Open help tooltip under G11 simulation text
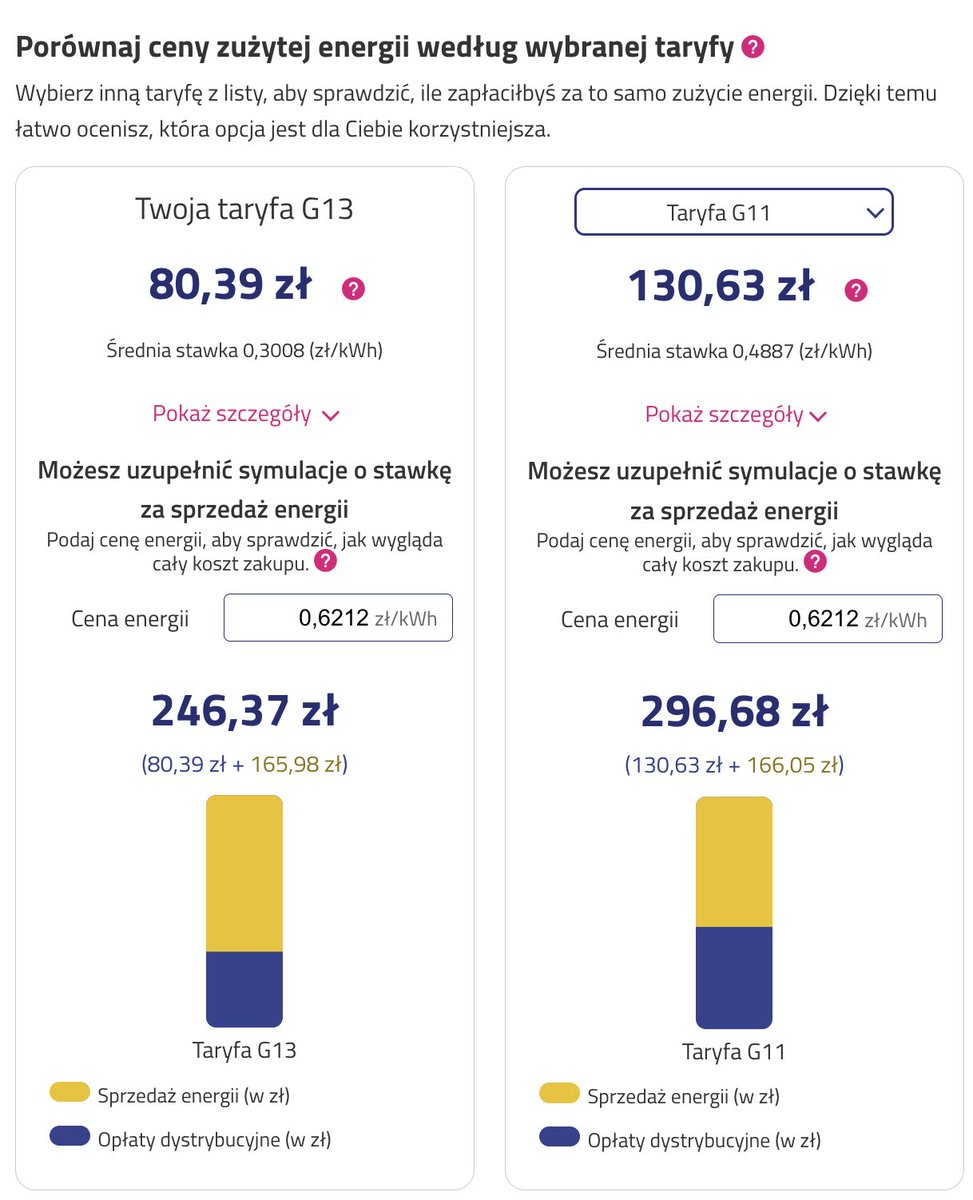This screenshot has width=973, height=1200. coord(816,562)
